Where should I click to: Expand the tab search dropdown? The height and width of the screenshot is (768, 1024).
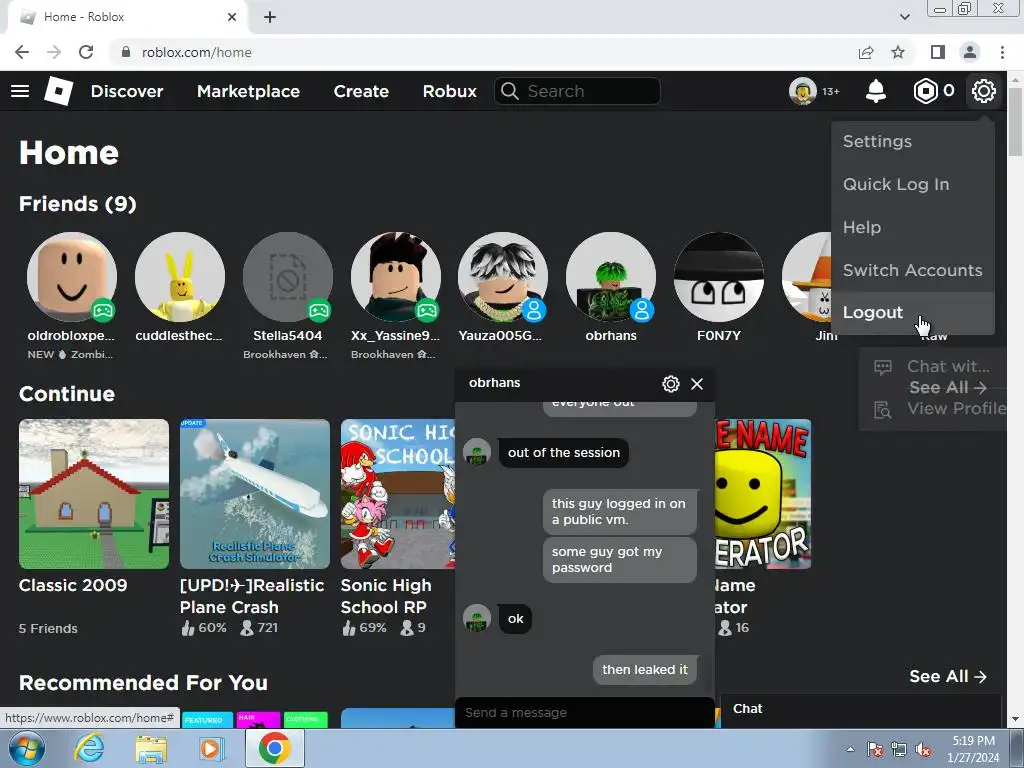pyautogui.click(x=904, y=17)
